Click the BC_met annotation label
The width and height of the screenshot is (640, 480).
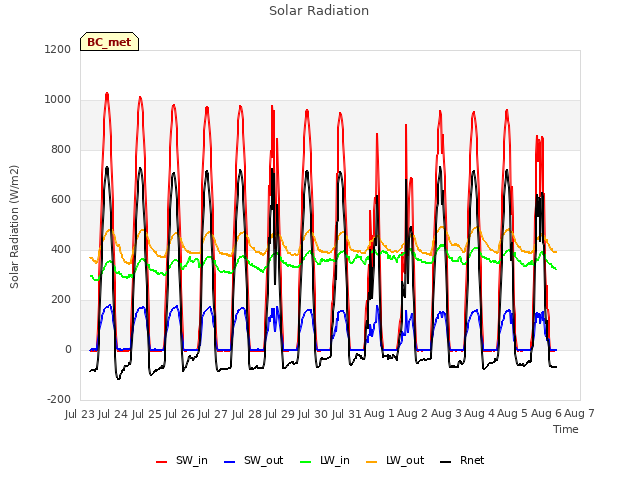(109, 42)
